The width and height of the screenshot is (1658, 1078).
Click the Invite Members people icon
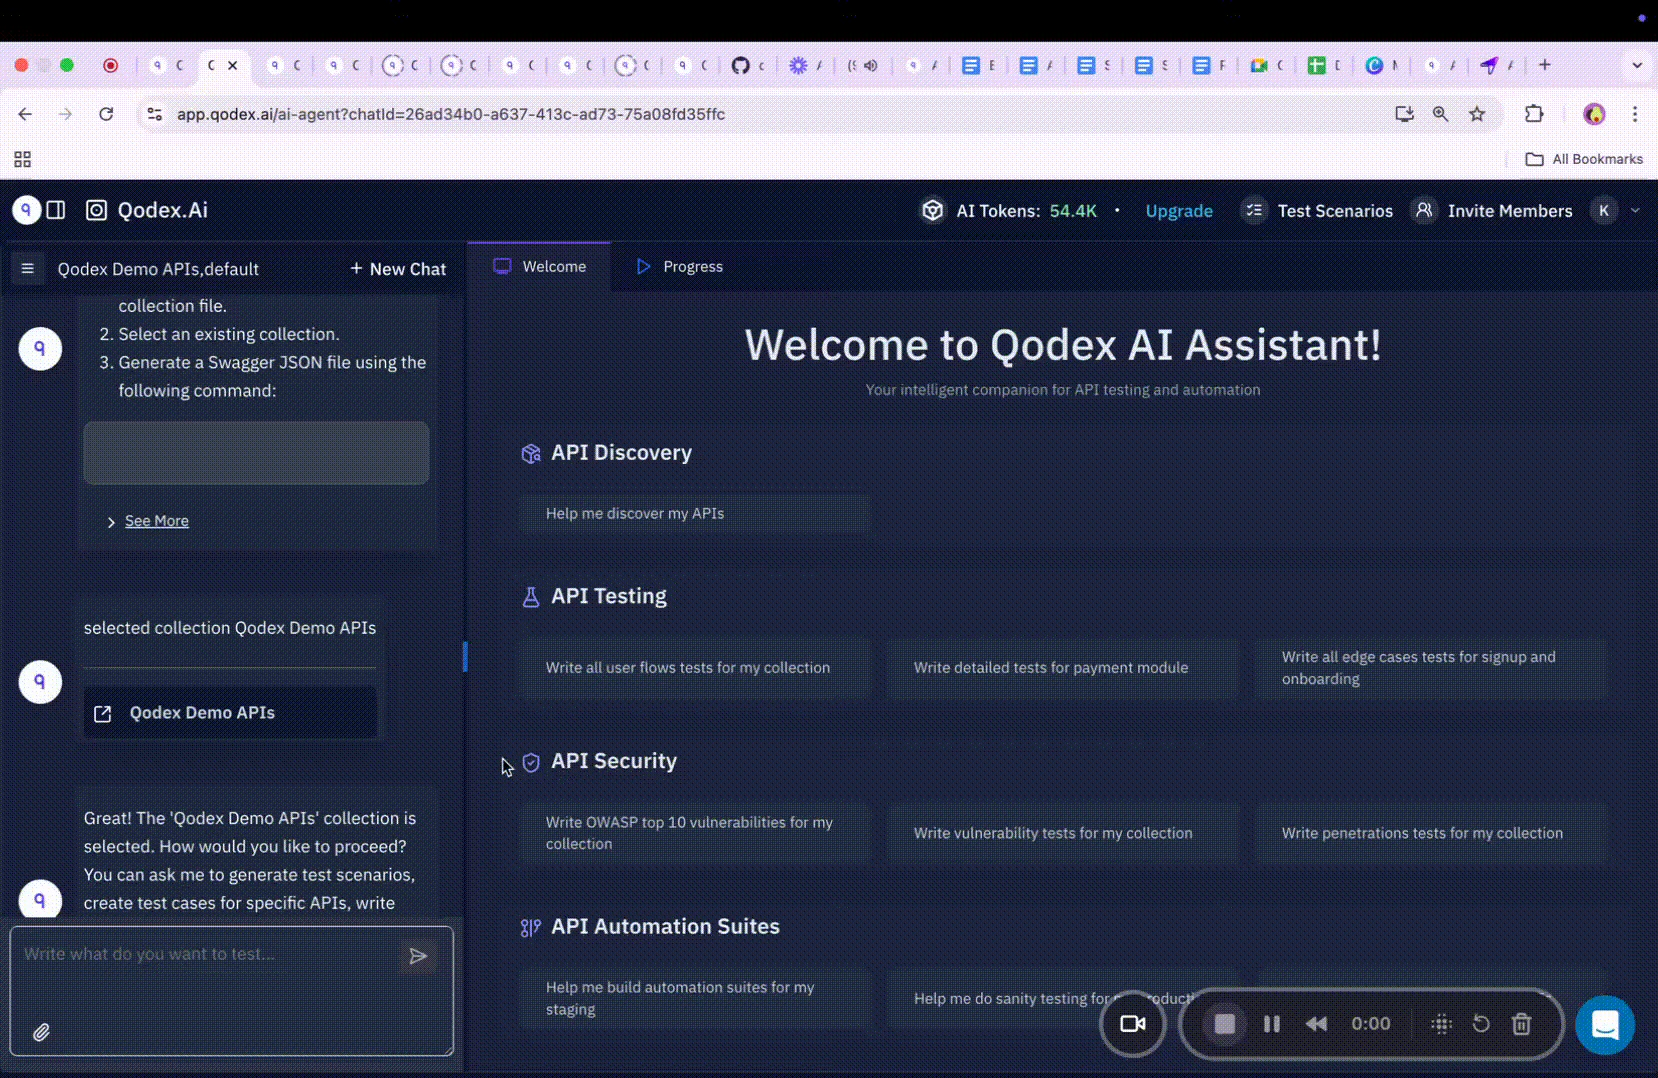[1424, 210]
